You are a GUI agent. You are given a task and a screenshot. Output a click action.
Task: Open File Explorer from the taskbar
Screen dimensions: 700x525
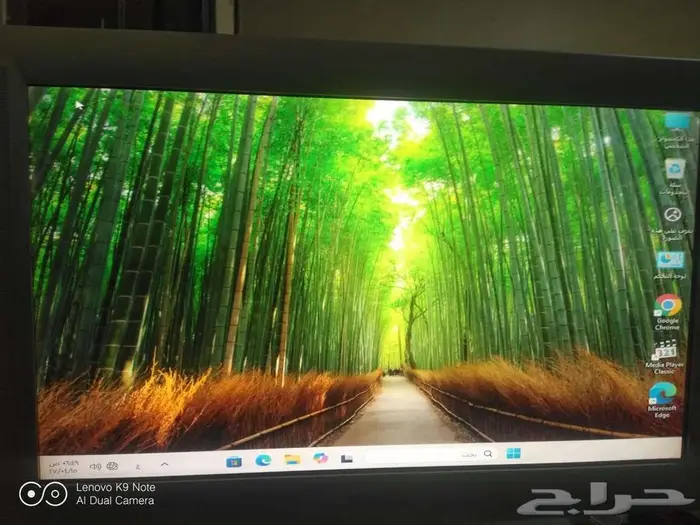coord(292,460)
